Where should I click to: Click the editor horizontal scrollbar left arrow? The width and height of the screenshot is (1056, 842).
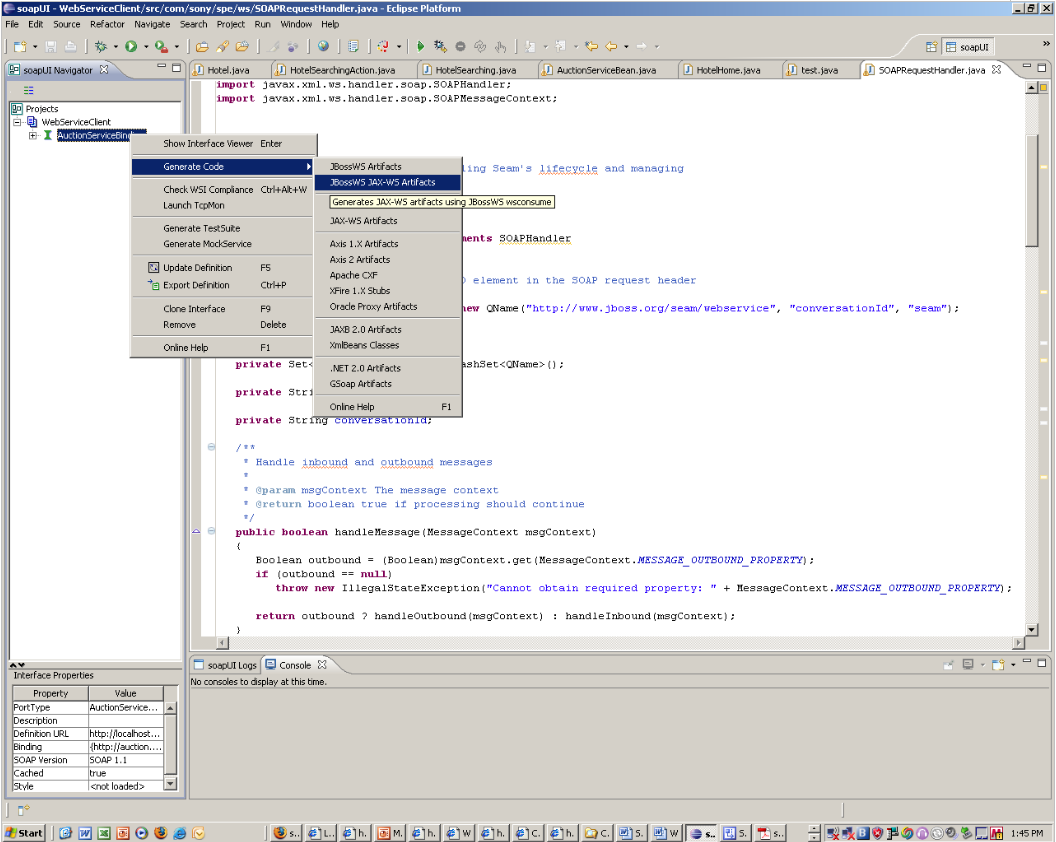coord(222,643)
